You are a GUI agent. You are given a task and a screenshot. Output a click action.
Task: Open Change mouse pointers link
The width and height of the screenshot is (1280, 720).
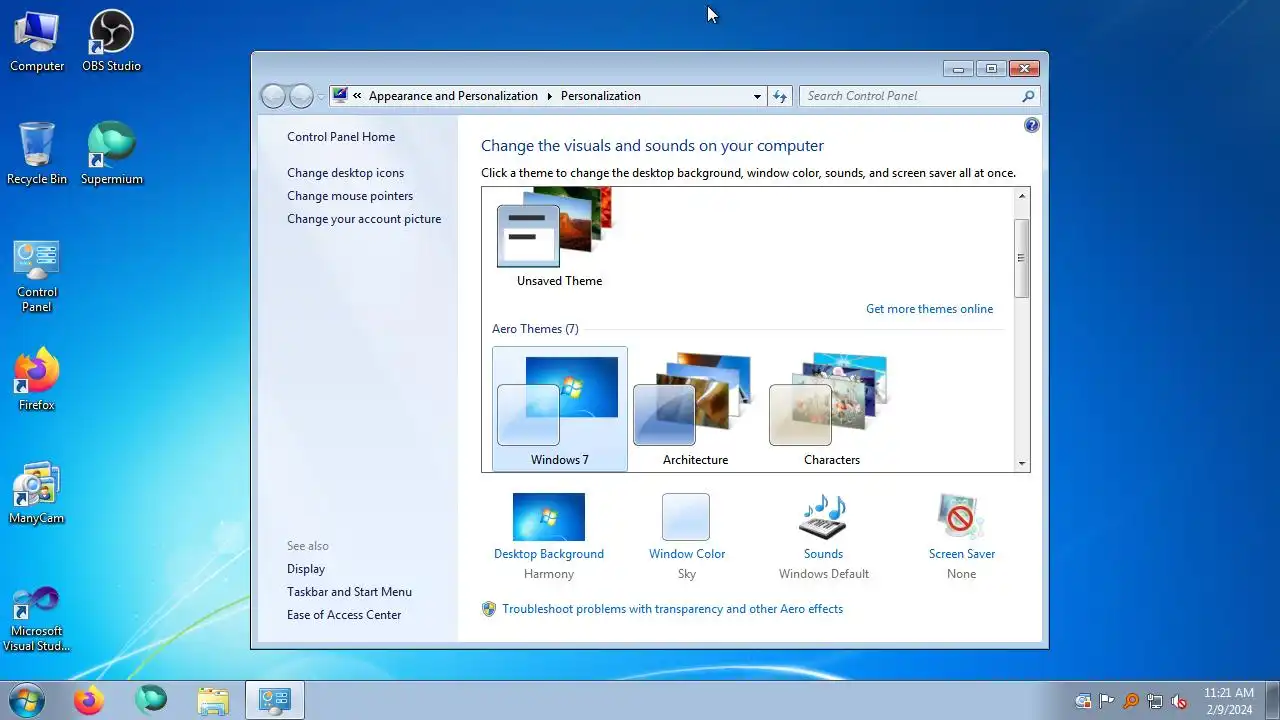(x=350, y=196)
